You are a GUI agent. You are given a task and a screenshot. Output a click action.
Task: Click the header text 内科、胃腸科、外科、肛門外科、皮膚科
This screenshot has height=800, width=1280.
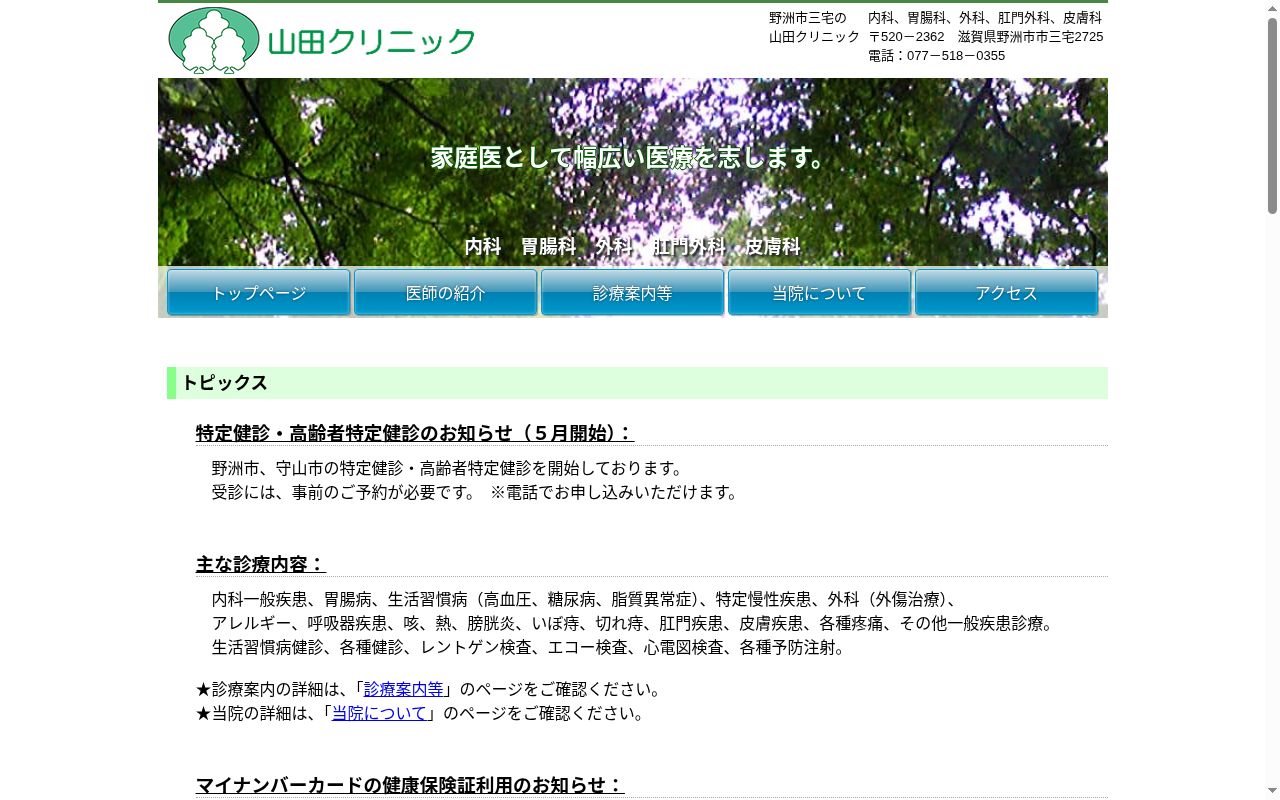(x=985, y=18)
